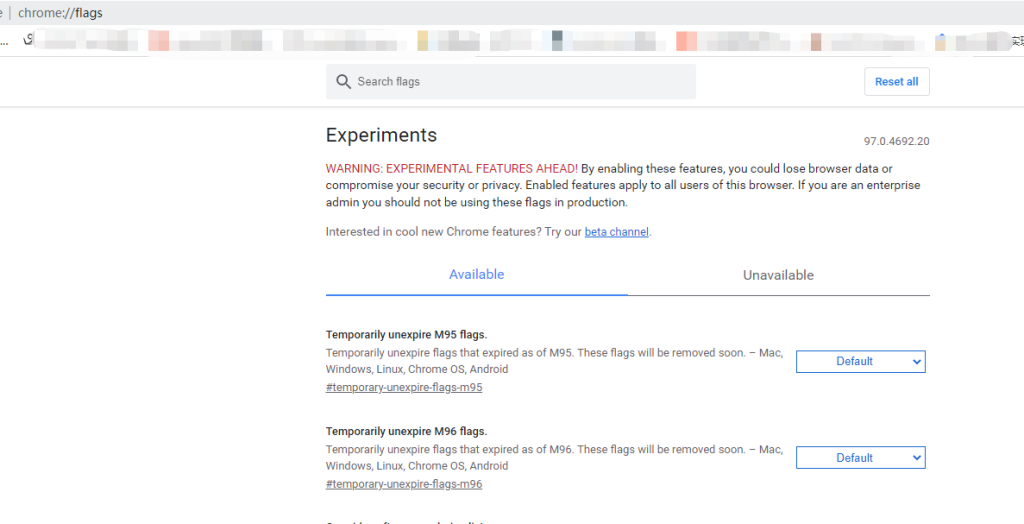Select the Temporarily unexpire M95 flags title
Screen dimensions: 1024x524
[406, 335]
